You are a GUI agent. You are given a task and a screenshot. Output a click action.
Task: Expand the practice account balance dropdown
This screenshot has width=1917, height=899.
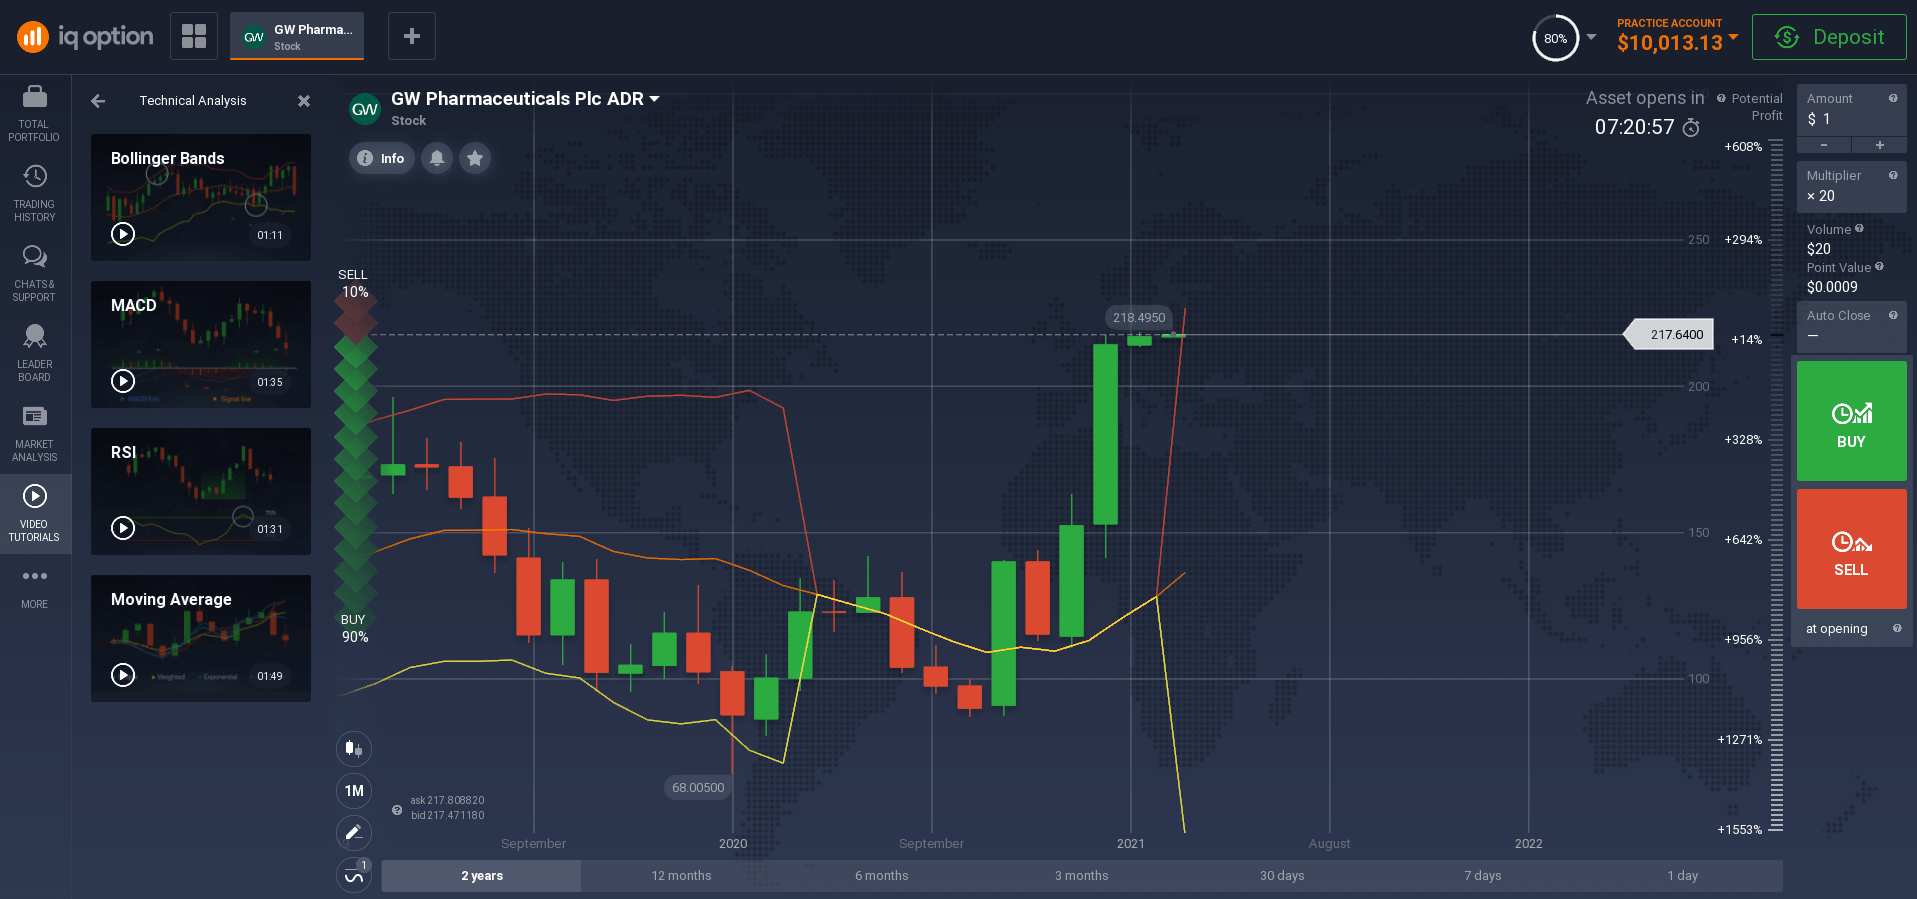click(x=1733, y=37)
